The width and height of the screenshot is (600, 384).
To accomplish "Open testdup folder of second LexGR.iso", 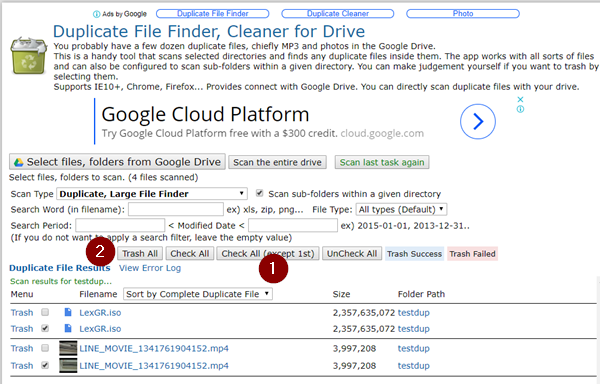I will (x=414, y=329).
